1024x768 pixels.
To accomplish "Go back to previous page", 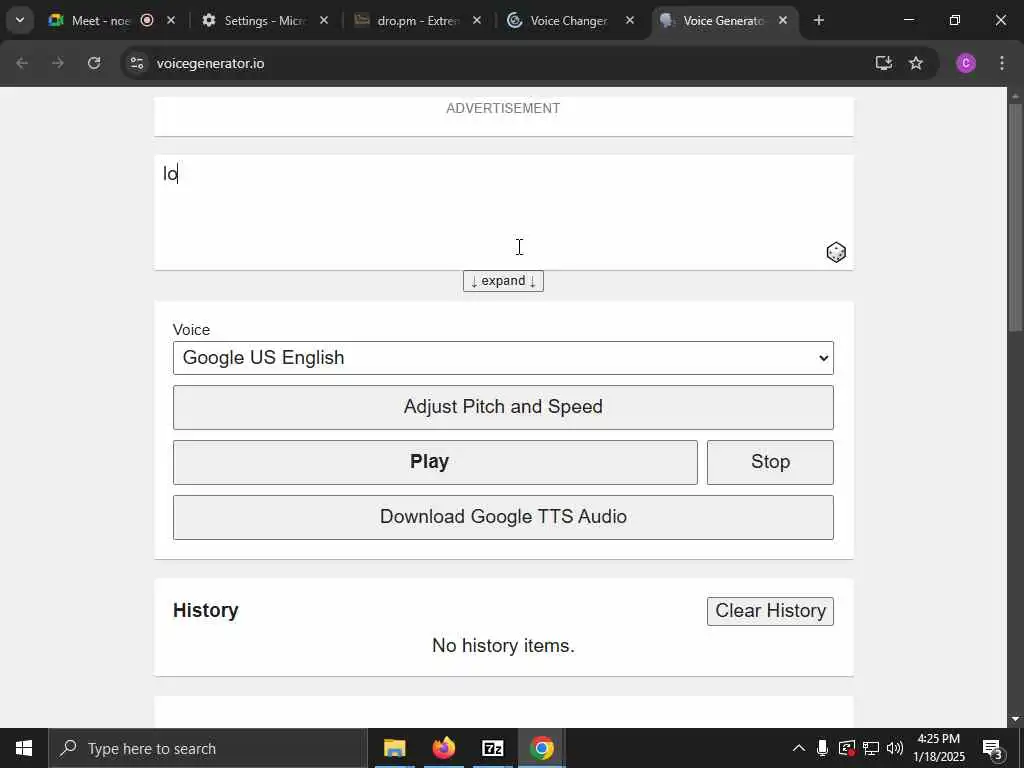I will point(22,63).
